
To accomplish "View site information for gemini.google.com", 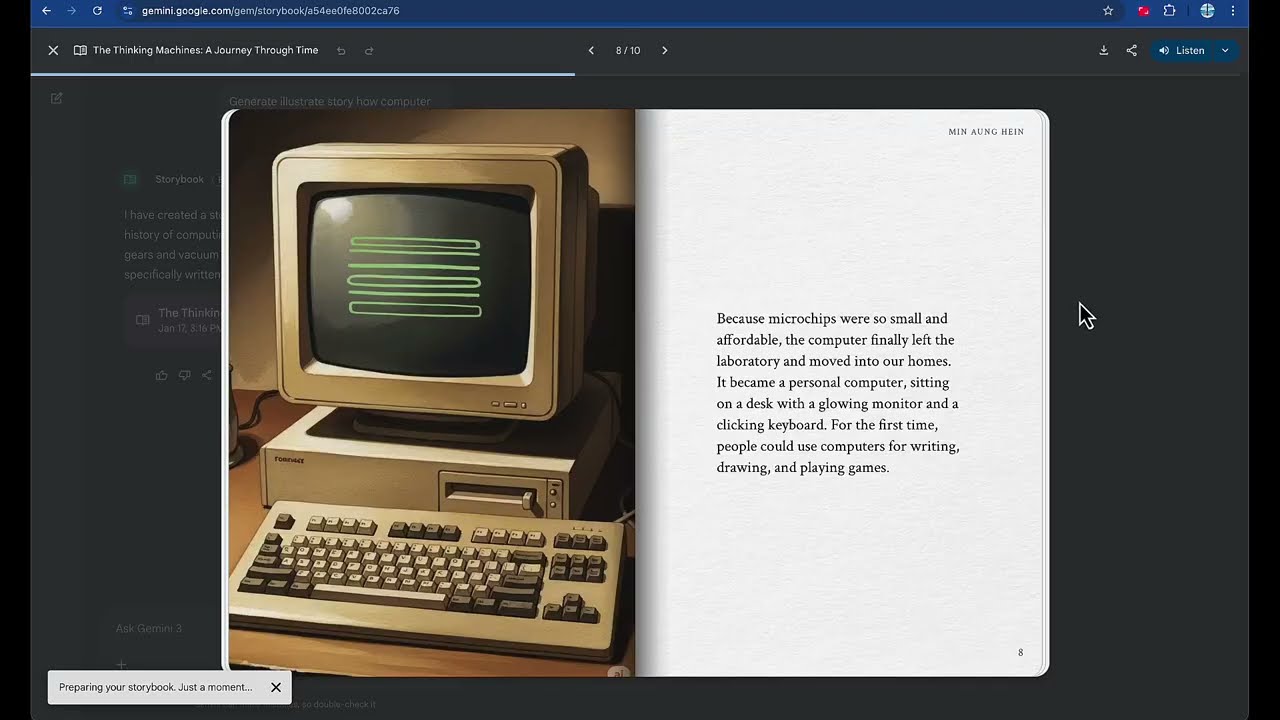I will pos(127,11).
